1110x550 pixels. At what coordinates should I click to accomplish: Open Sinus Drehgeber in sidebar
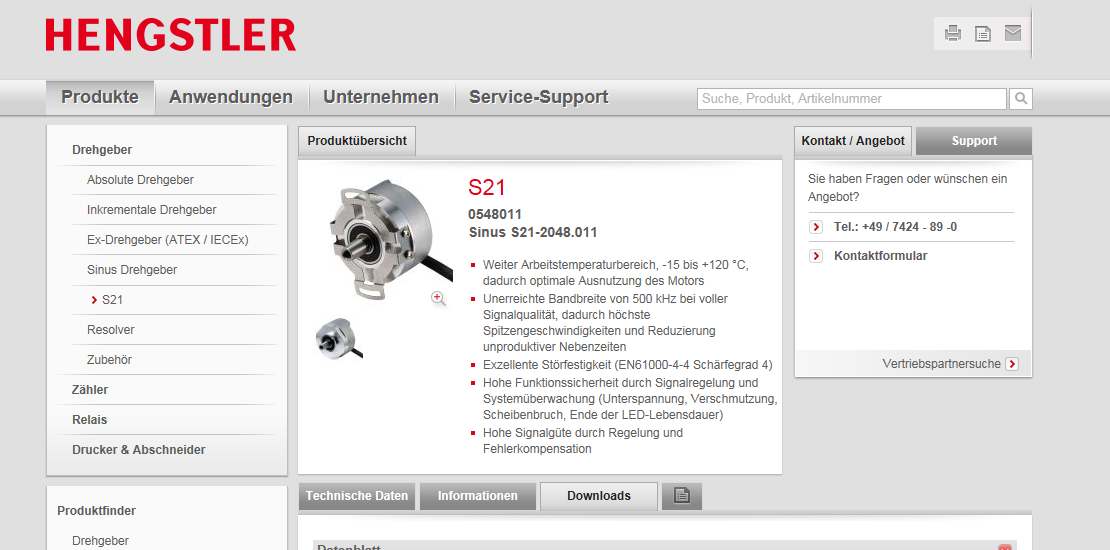click(132, 270)
